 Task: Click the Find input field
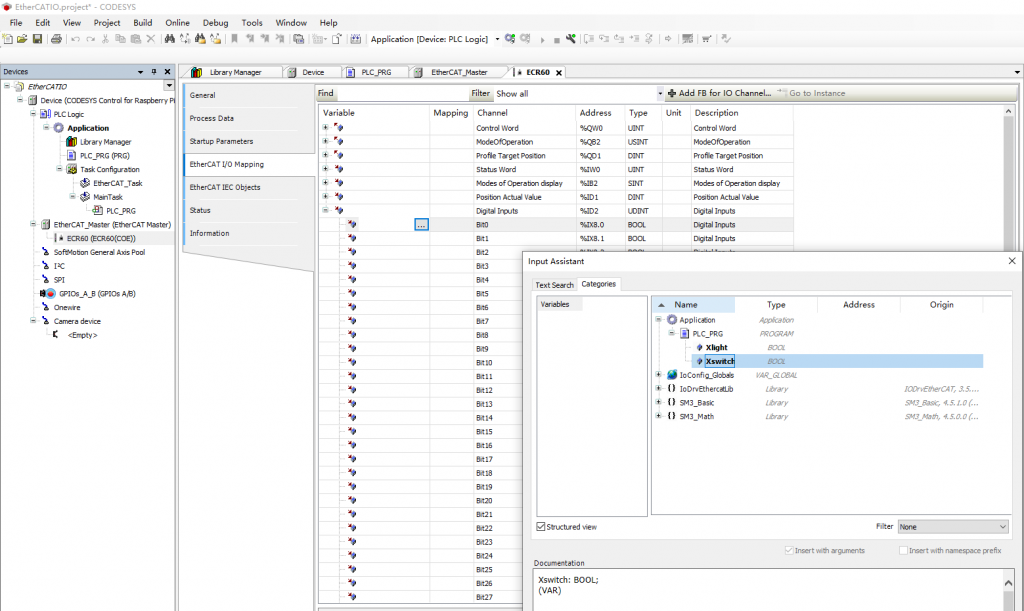(402, 93)
